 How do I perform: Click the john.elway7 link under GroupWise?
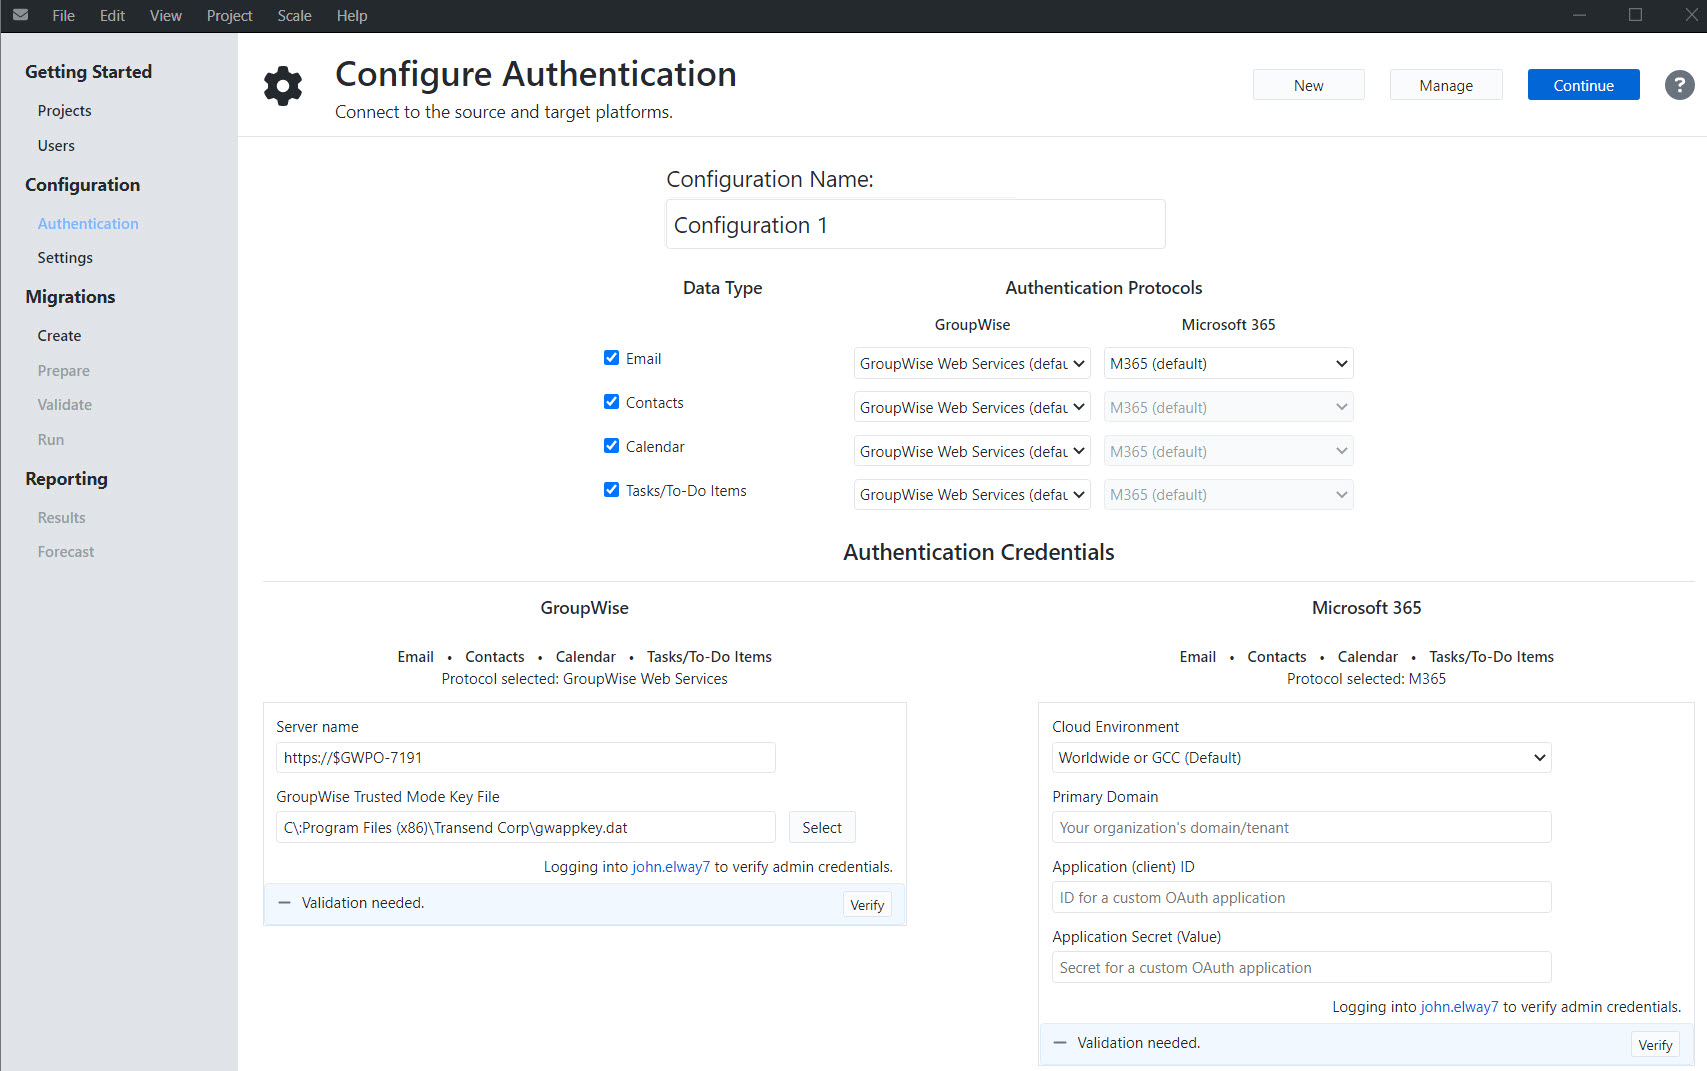pyautogui.click(x=670, y=867)
